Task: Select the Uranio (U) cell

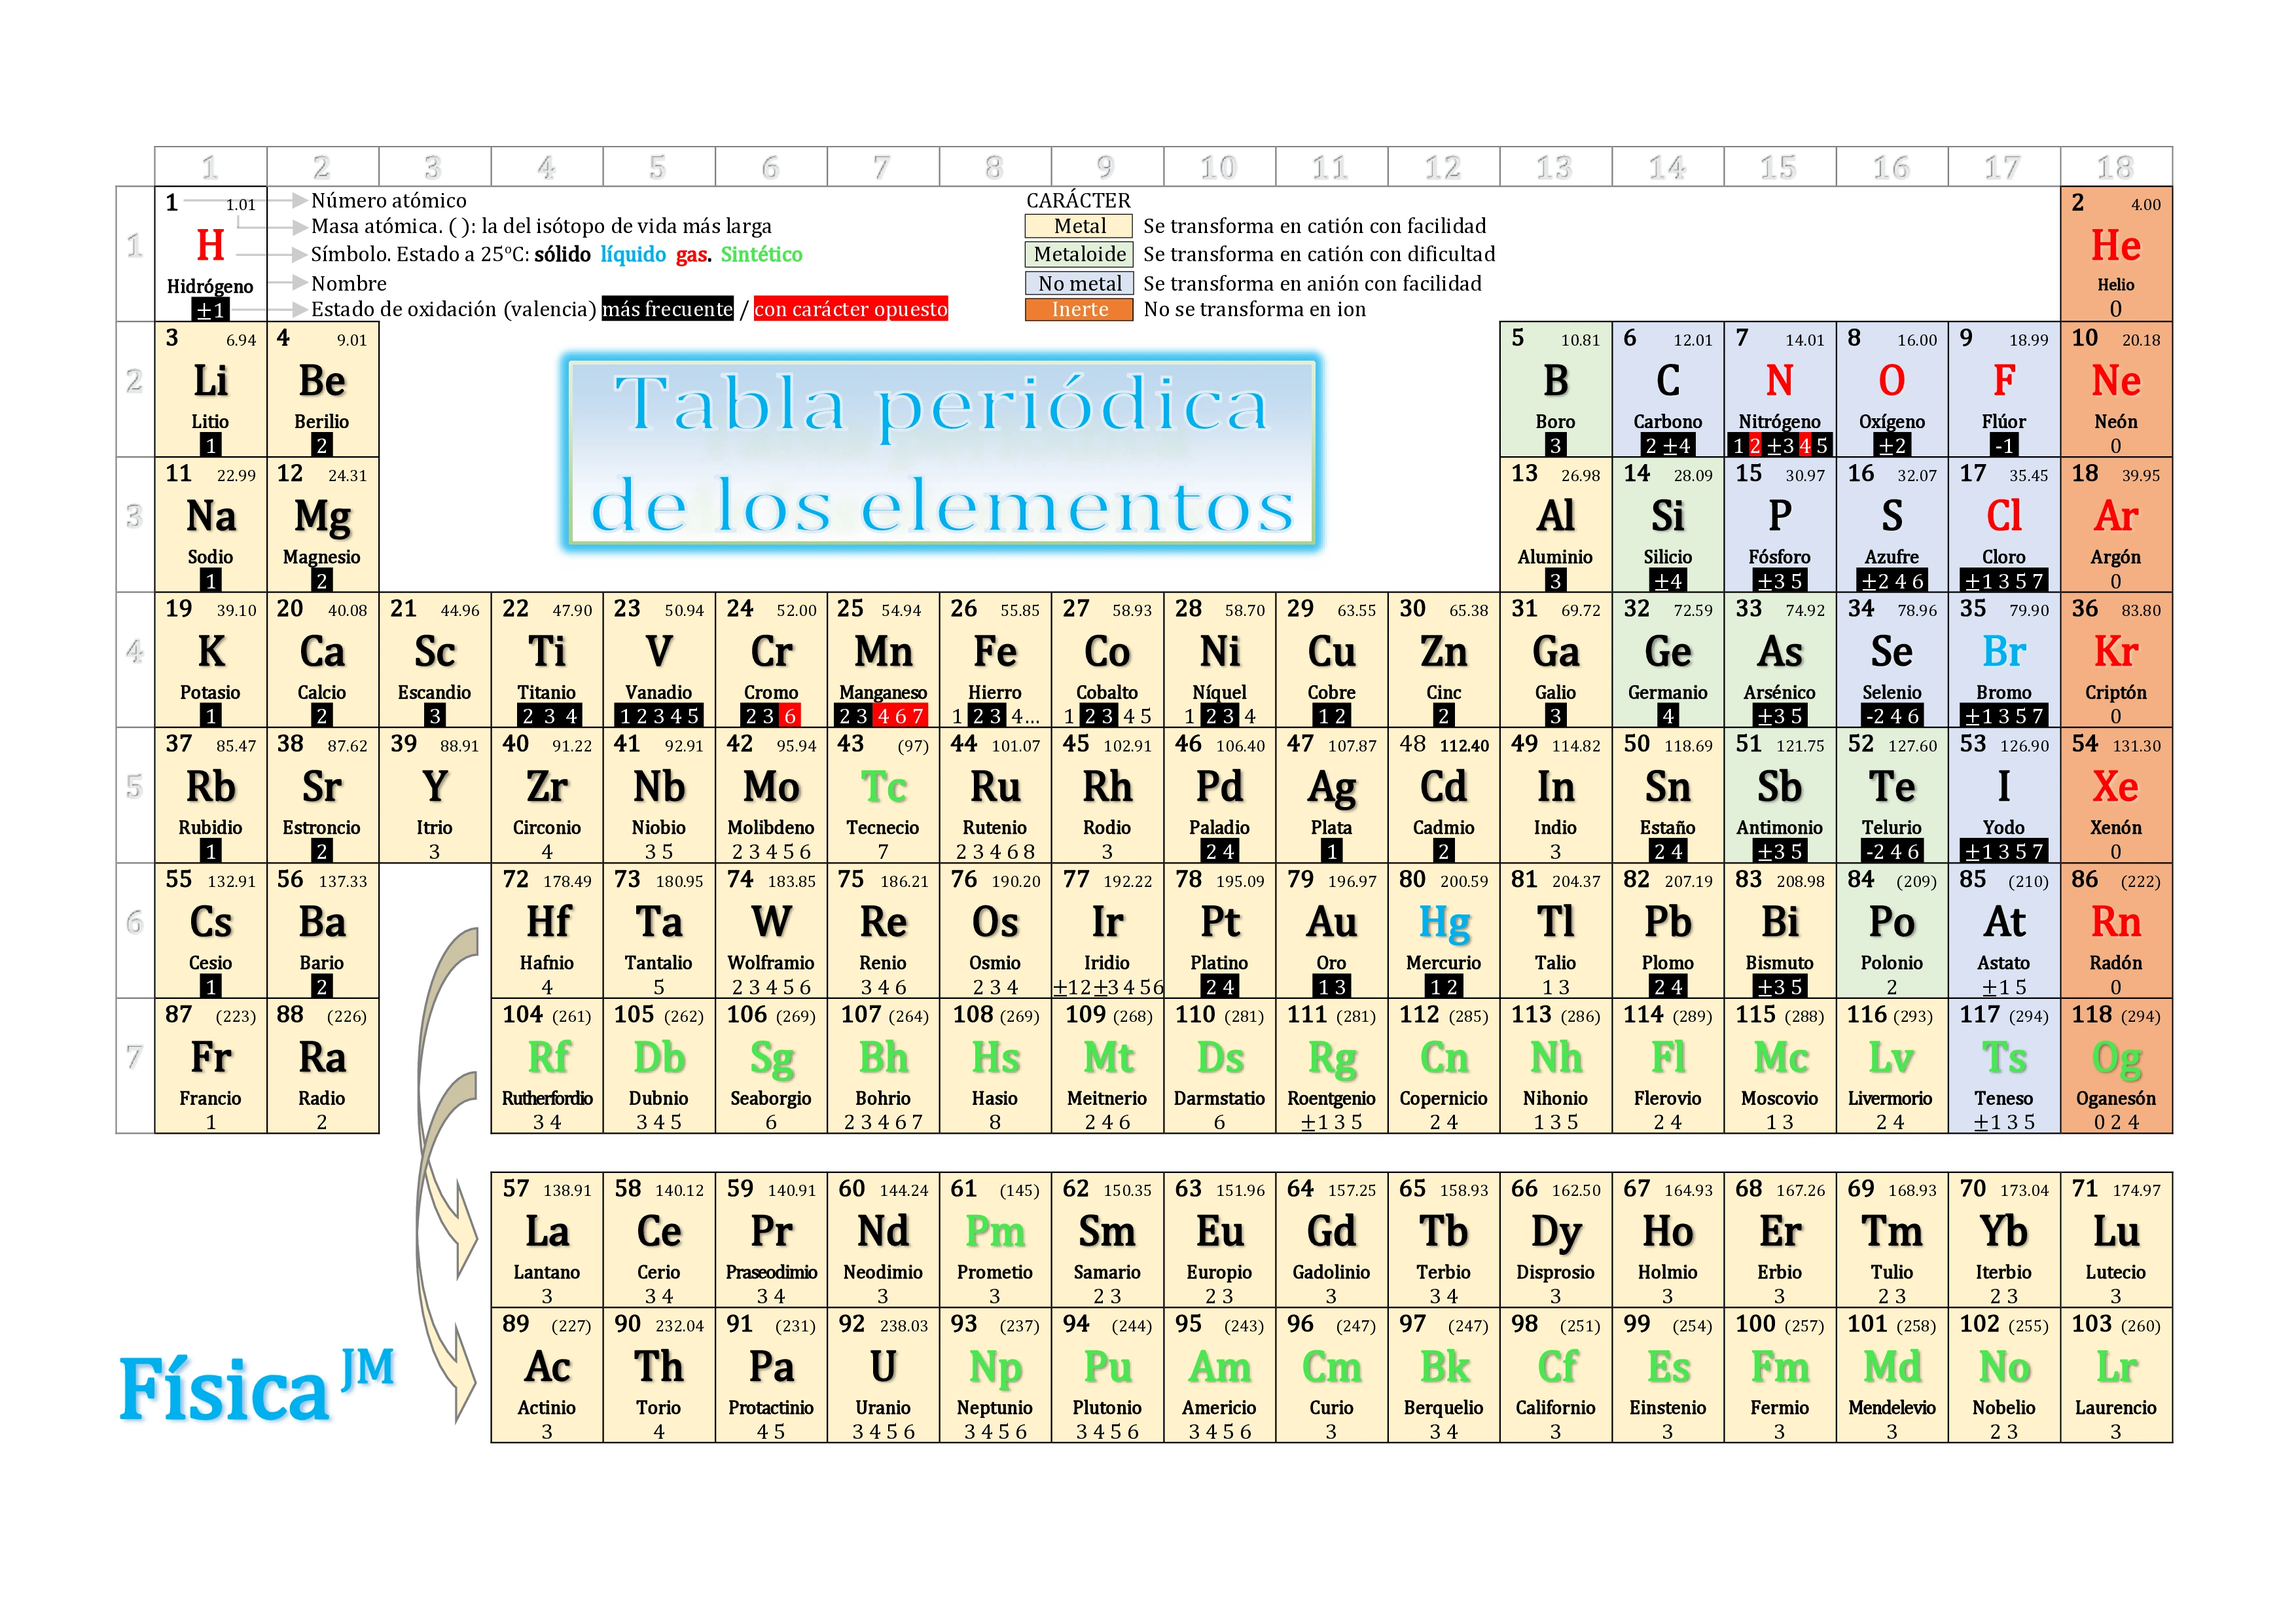Action: click(x=883, y=1375)
